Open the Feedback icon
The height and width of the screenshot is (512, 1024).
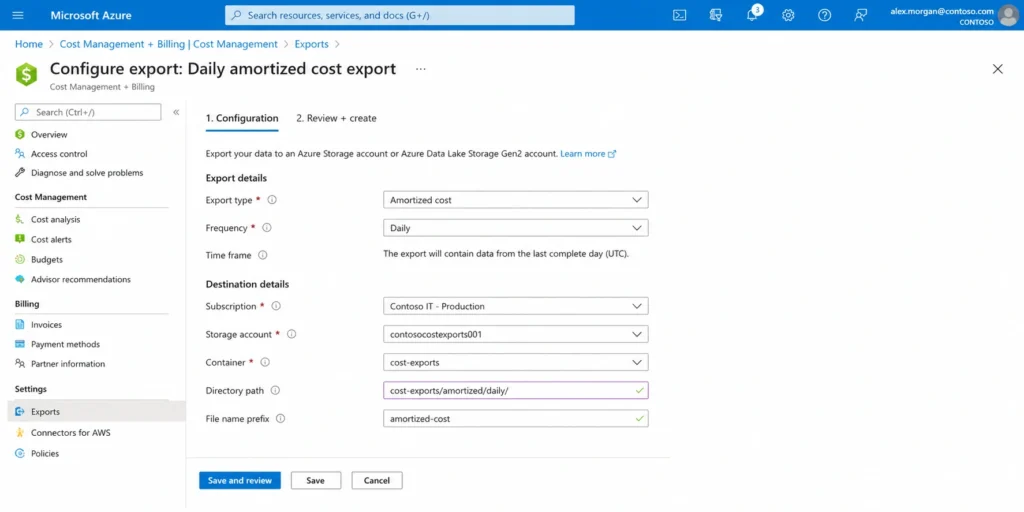tap(861, 15)
